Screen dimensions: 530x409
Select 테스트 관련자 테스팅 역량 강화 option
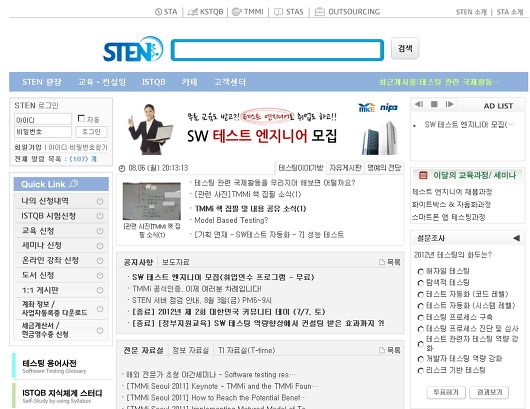[420, 344]
